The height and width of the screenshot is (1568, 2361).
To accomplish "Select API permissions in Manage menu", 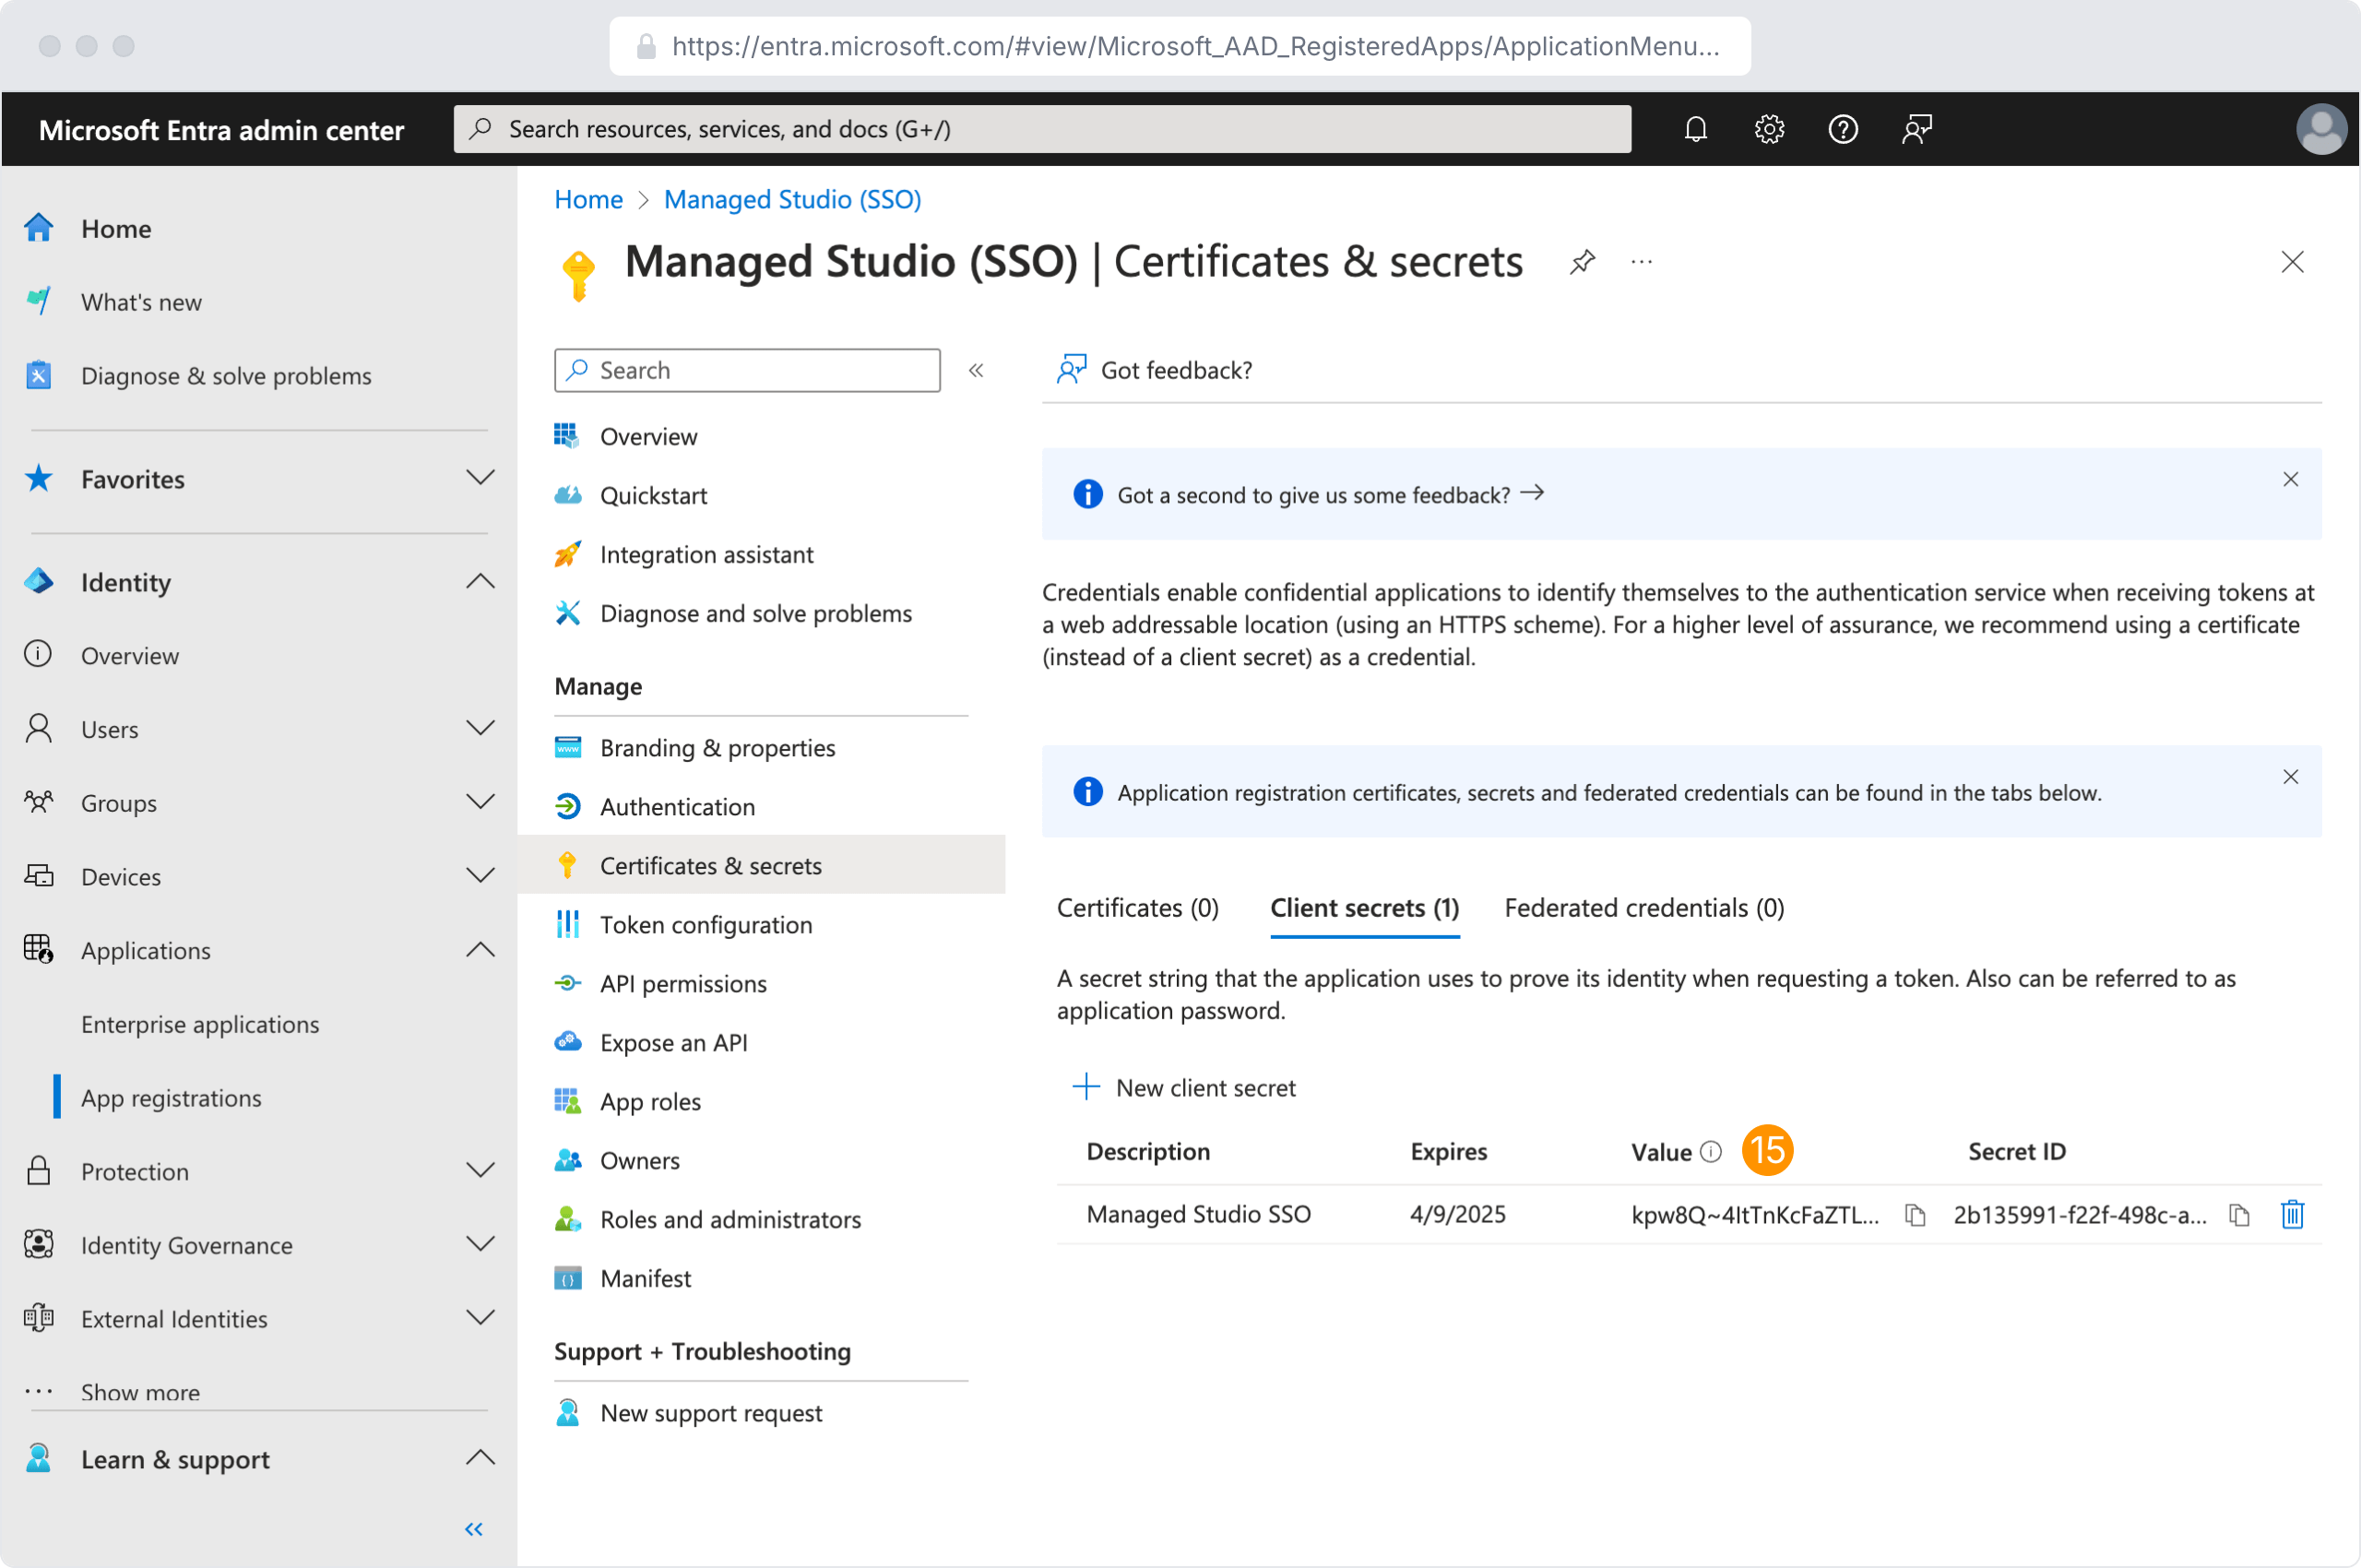I will [682, 983].
